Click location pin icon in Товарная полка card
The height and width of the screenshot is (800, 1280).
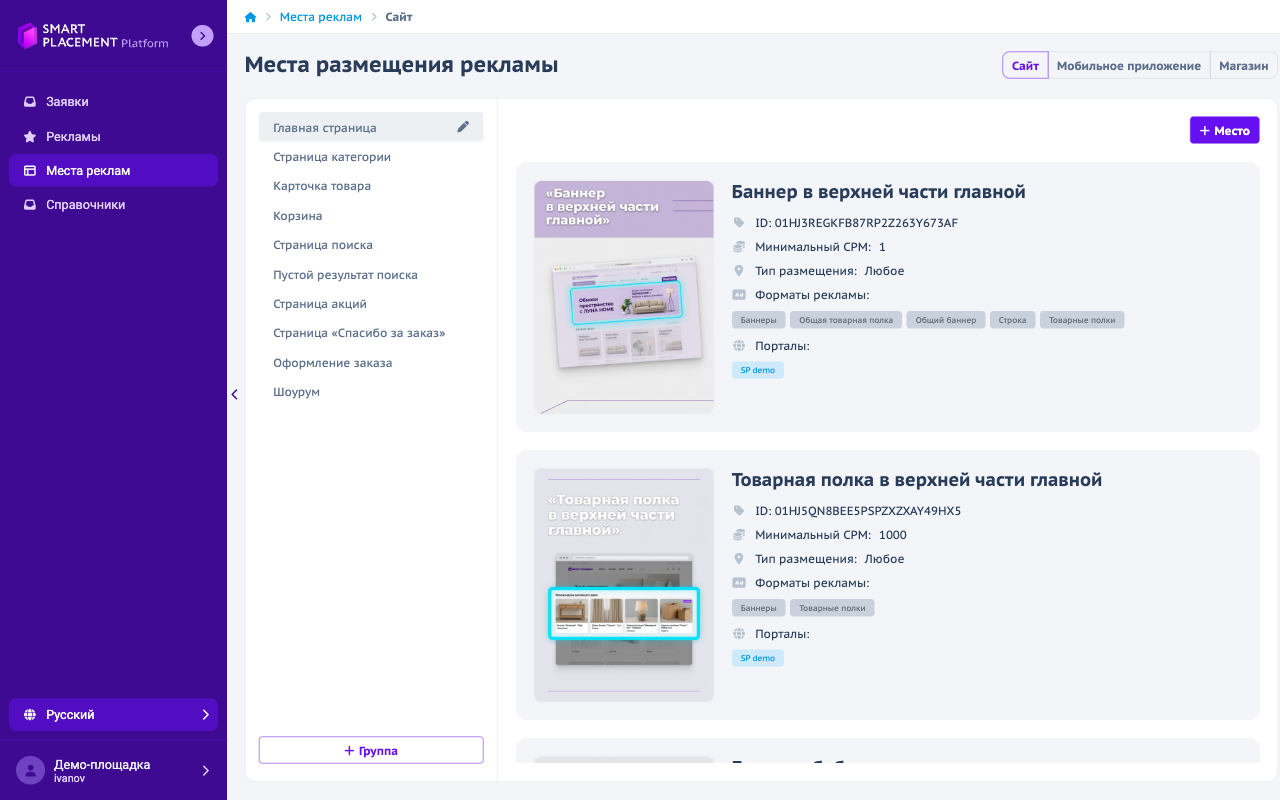coord(739,559)
